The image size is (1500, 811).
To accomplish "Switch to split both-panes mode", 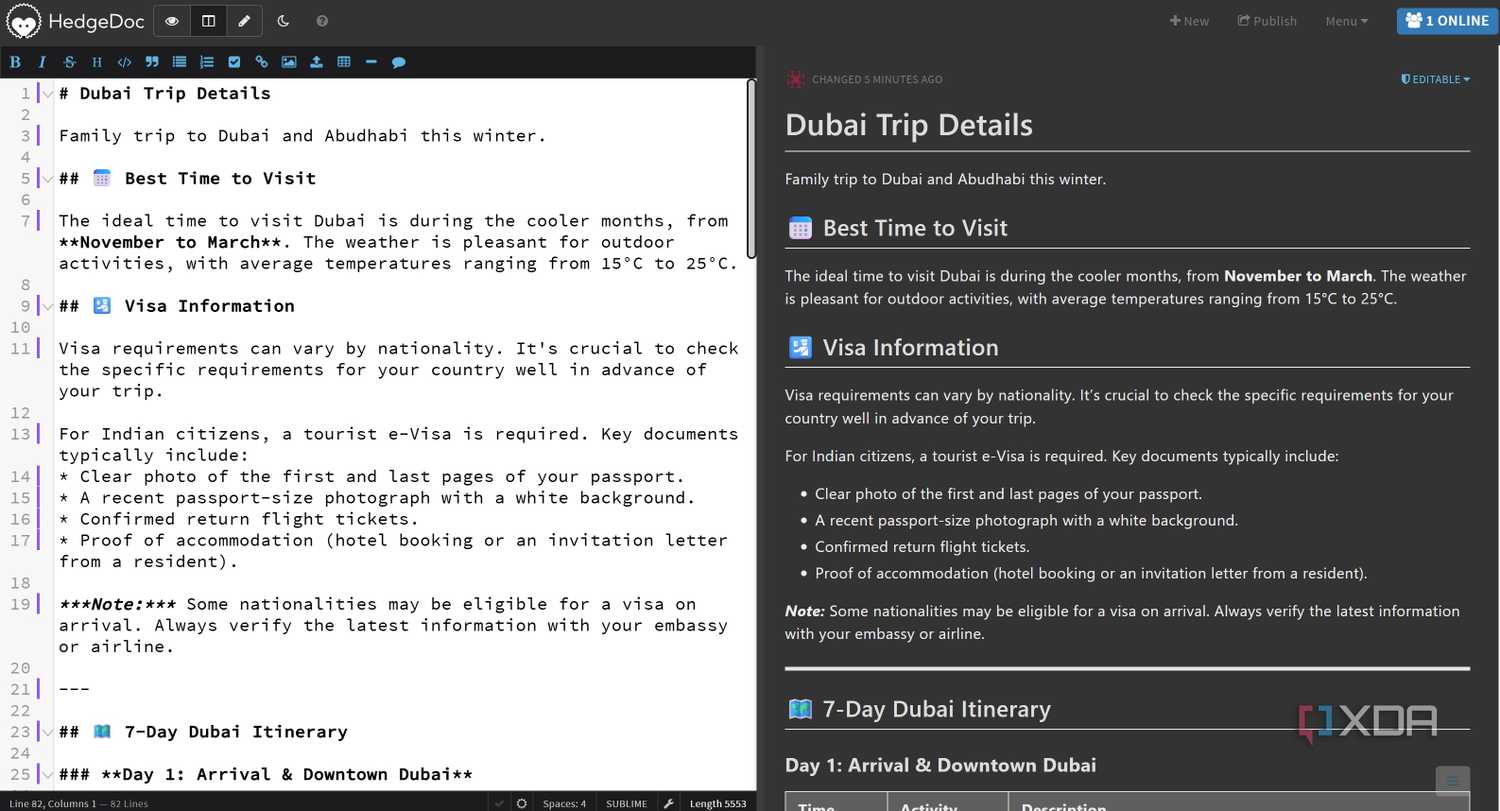I will pos(208,21).
